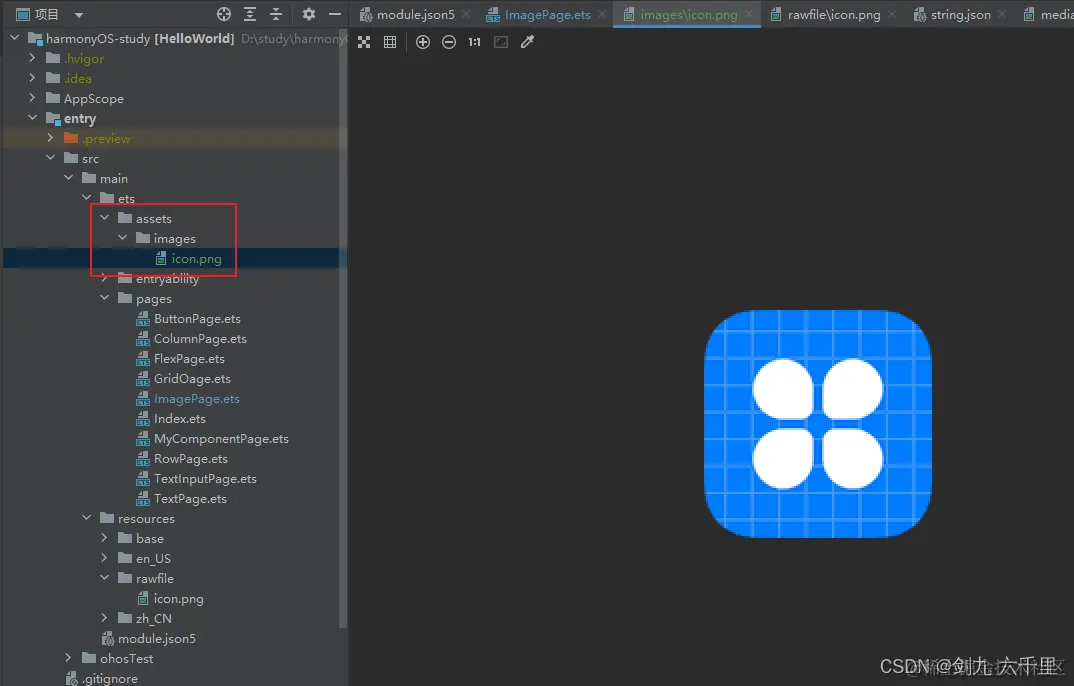This screenshot has width=1074, height=686.
Task: Switch to the string.json tab
Action: click(953, 14)
